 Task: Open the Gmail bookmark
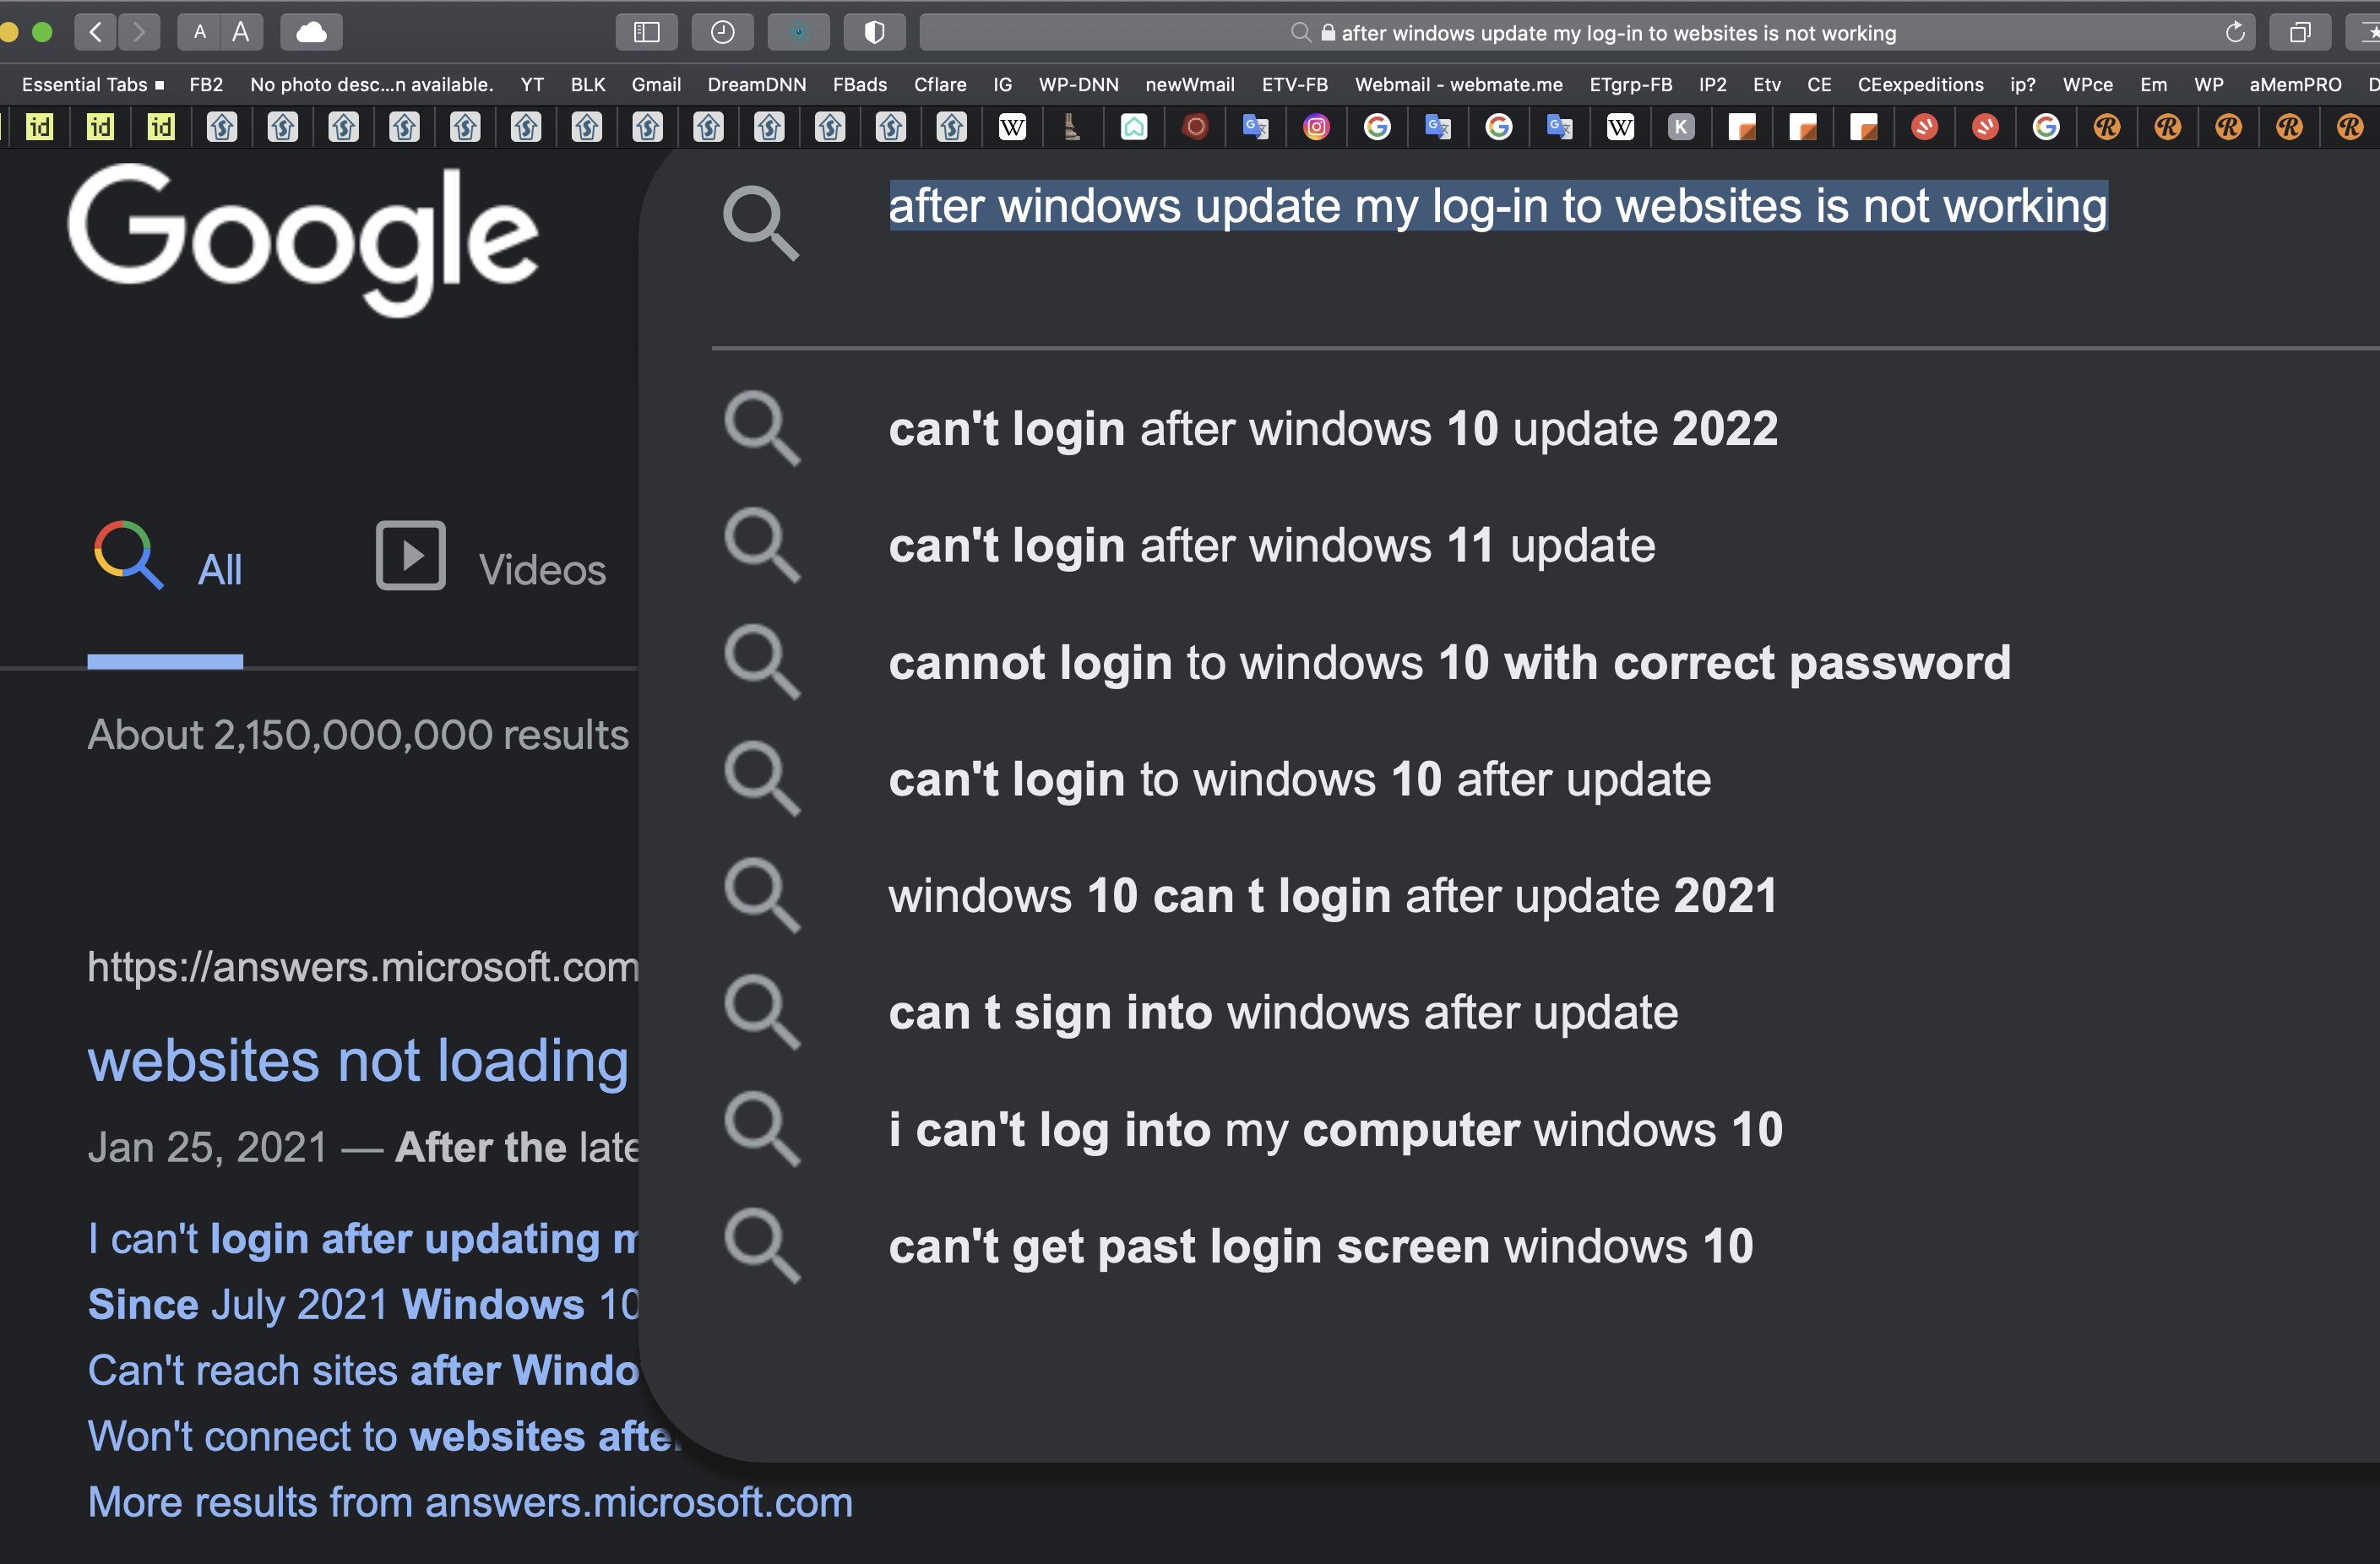(x=656, y=84)
